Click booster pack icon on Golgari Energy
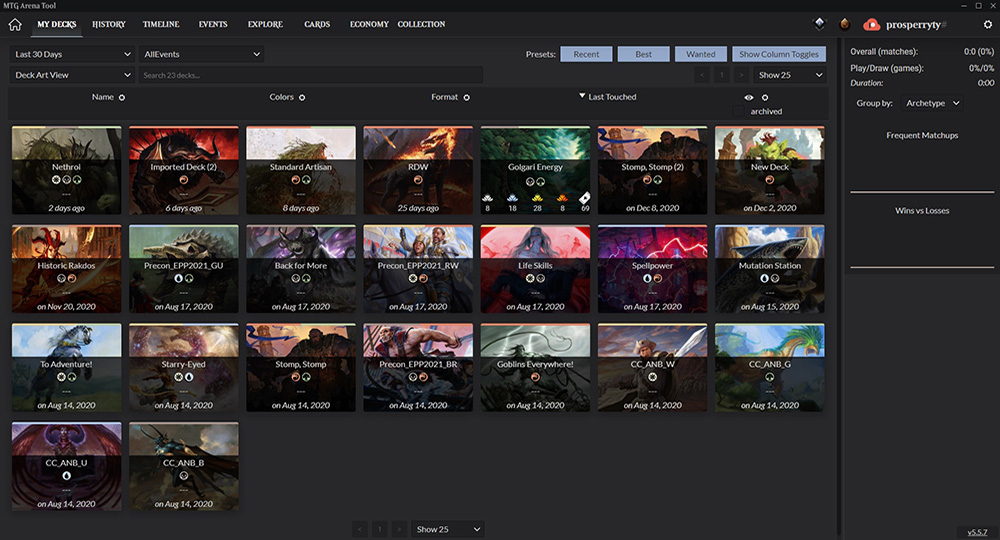Image resolution: width=1000 pixels, height=540 pixels. tap(585, 198)
